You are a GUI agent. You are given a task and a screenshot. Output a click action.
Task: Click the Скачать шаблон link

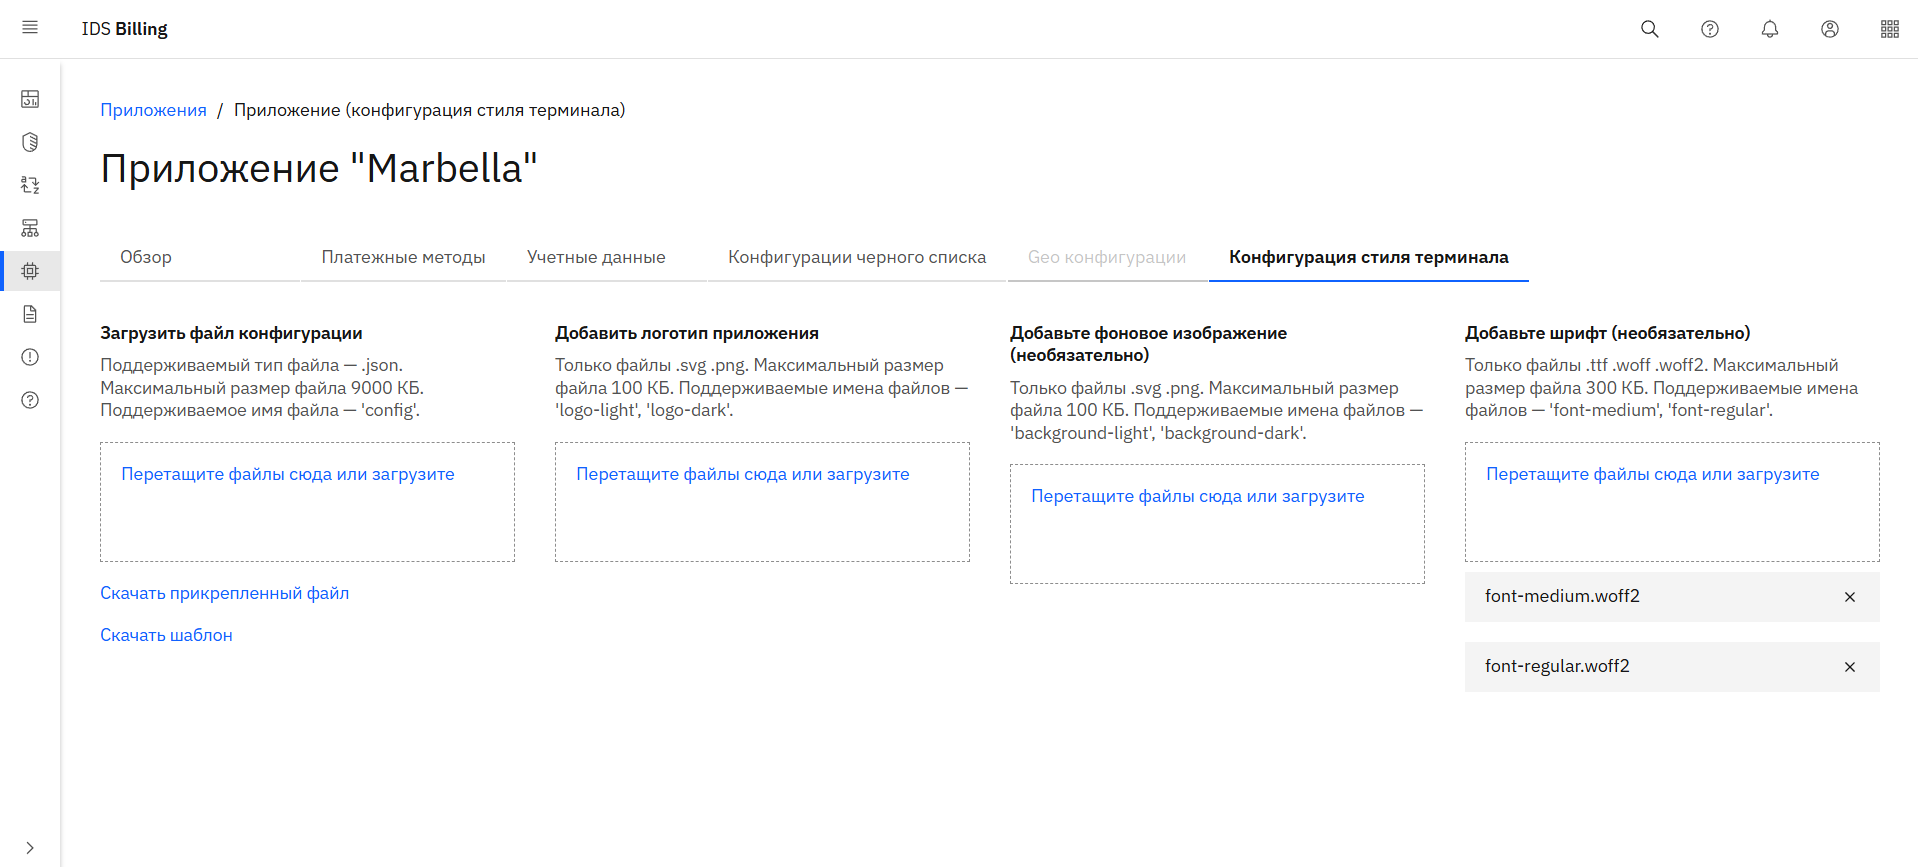coord(166,635)
